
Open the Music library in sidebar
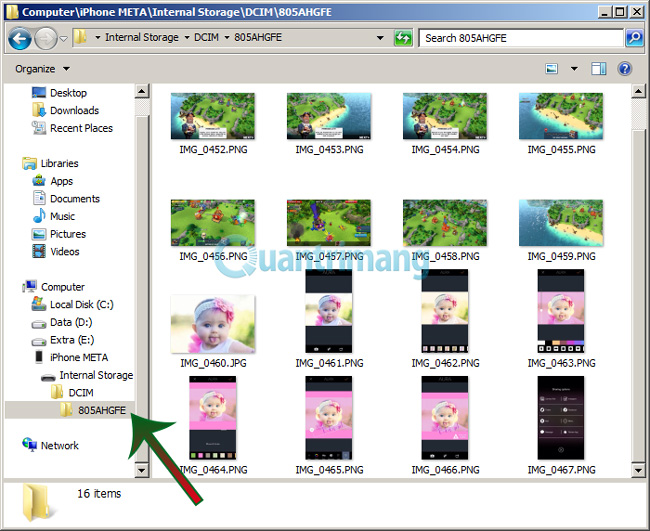coord(62,216)
